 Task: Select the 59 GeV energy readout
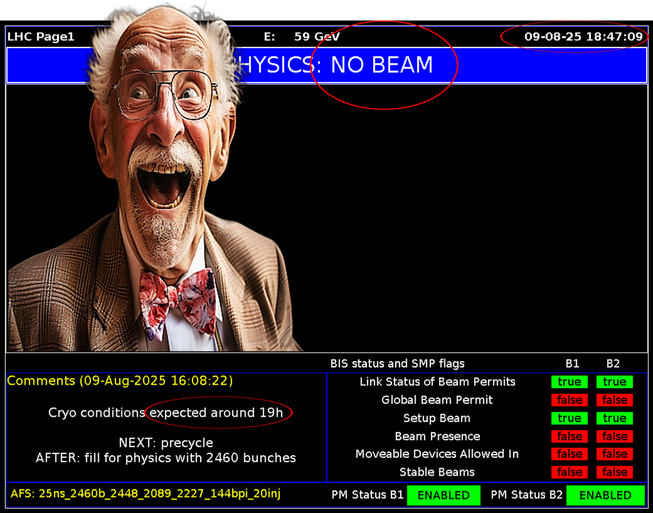coord(316,37)
